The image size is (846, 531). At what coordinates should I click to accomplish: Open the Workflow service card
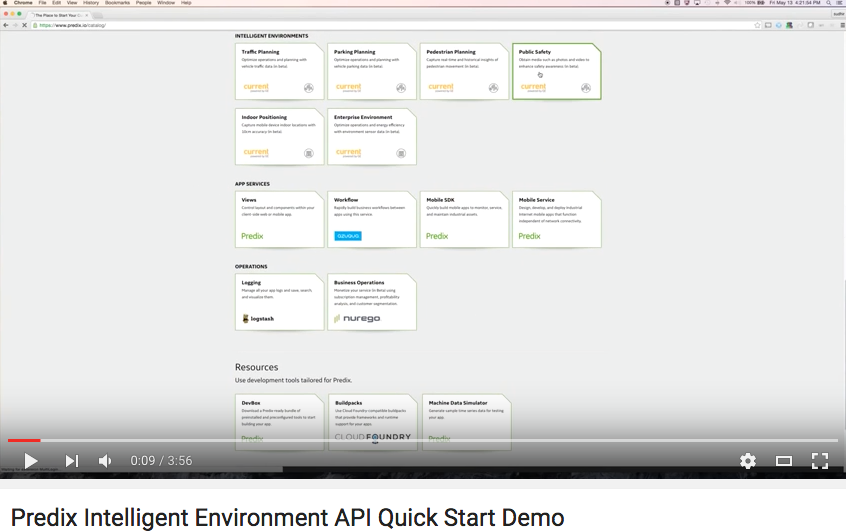(371, 219)
